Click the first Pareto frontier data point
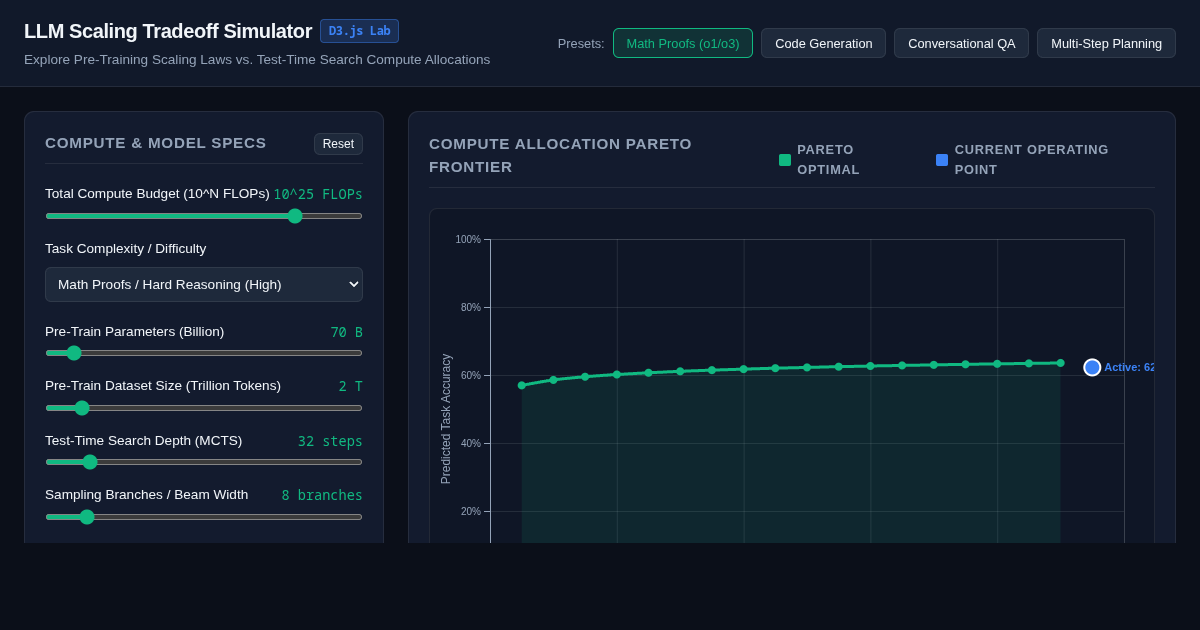 [522, 385]
